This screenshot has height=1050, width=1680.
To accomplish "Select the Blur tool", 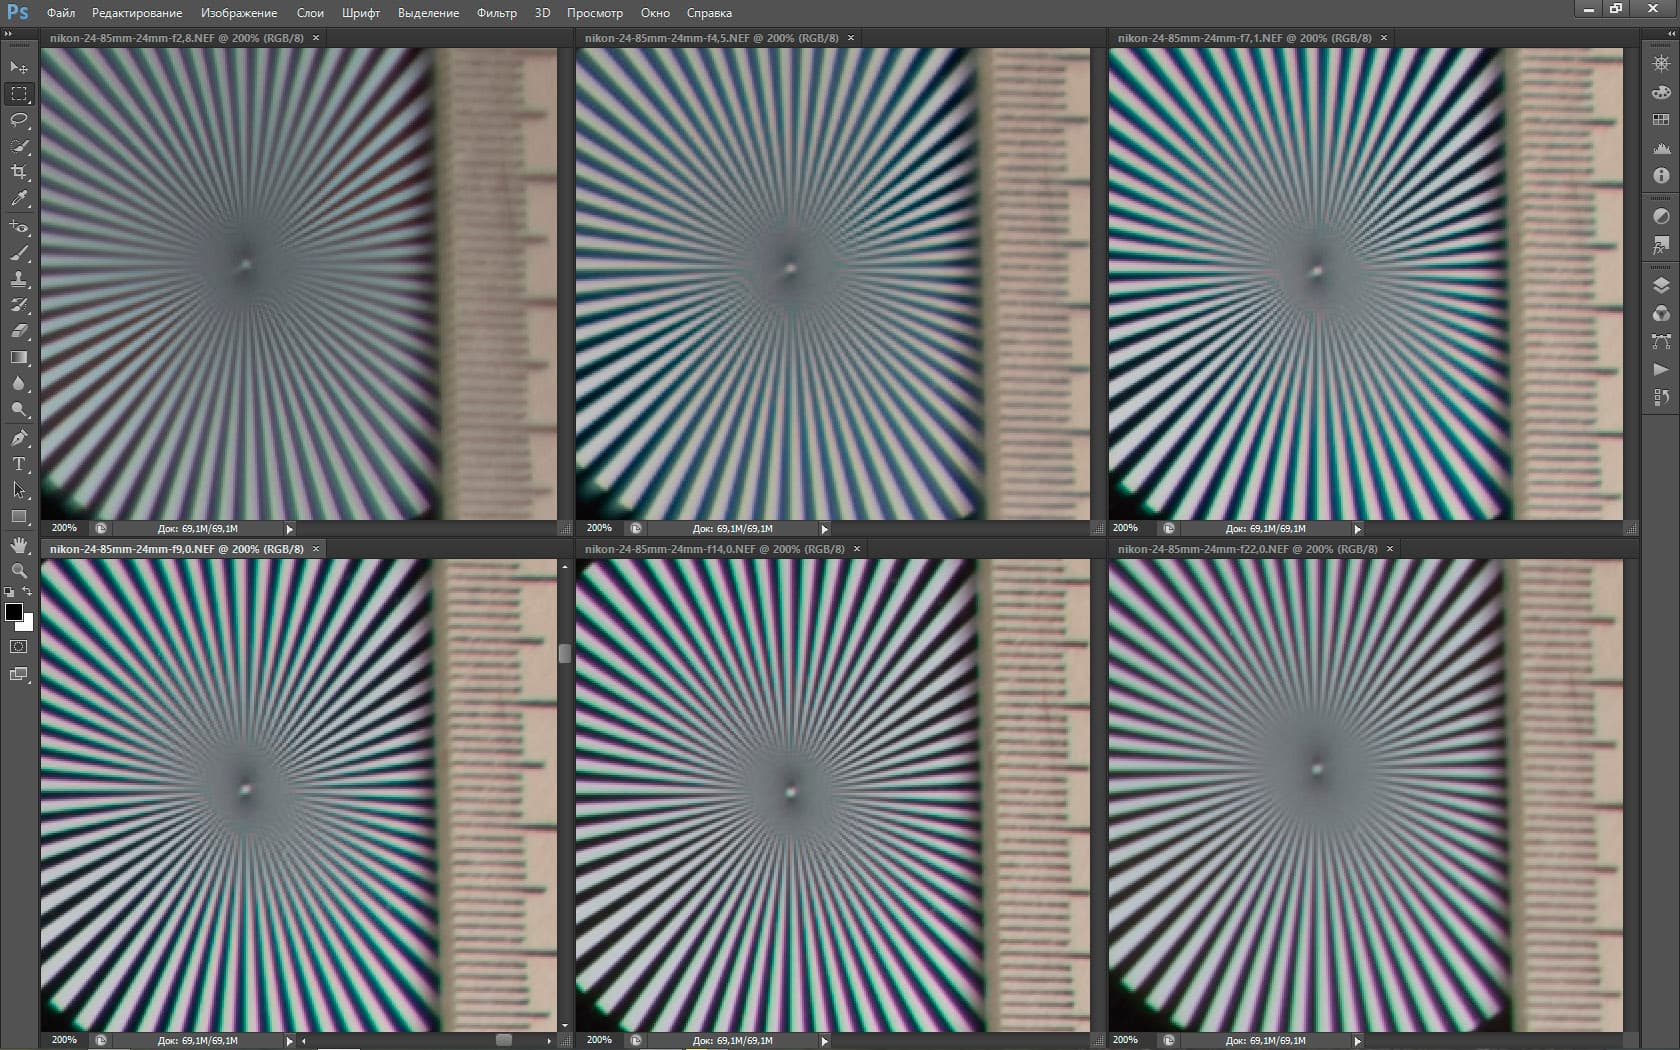I will (19, 383).
